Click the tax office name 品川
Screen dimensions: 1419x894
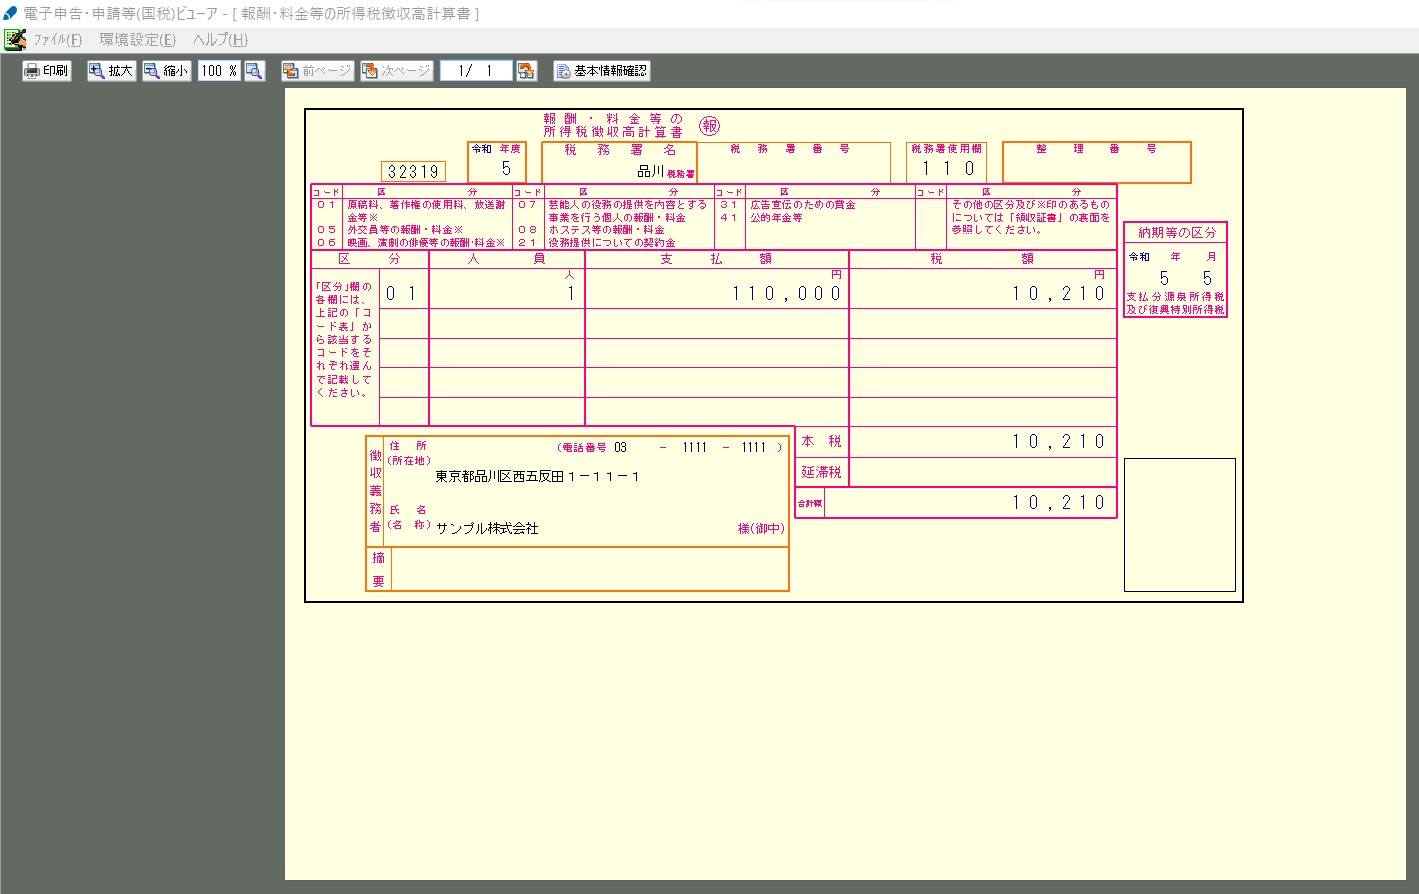[x=650, y=172]
